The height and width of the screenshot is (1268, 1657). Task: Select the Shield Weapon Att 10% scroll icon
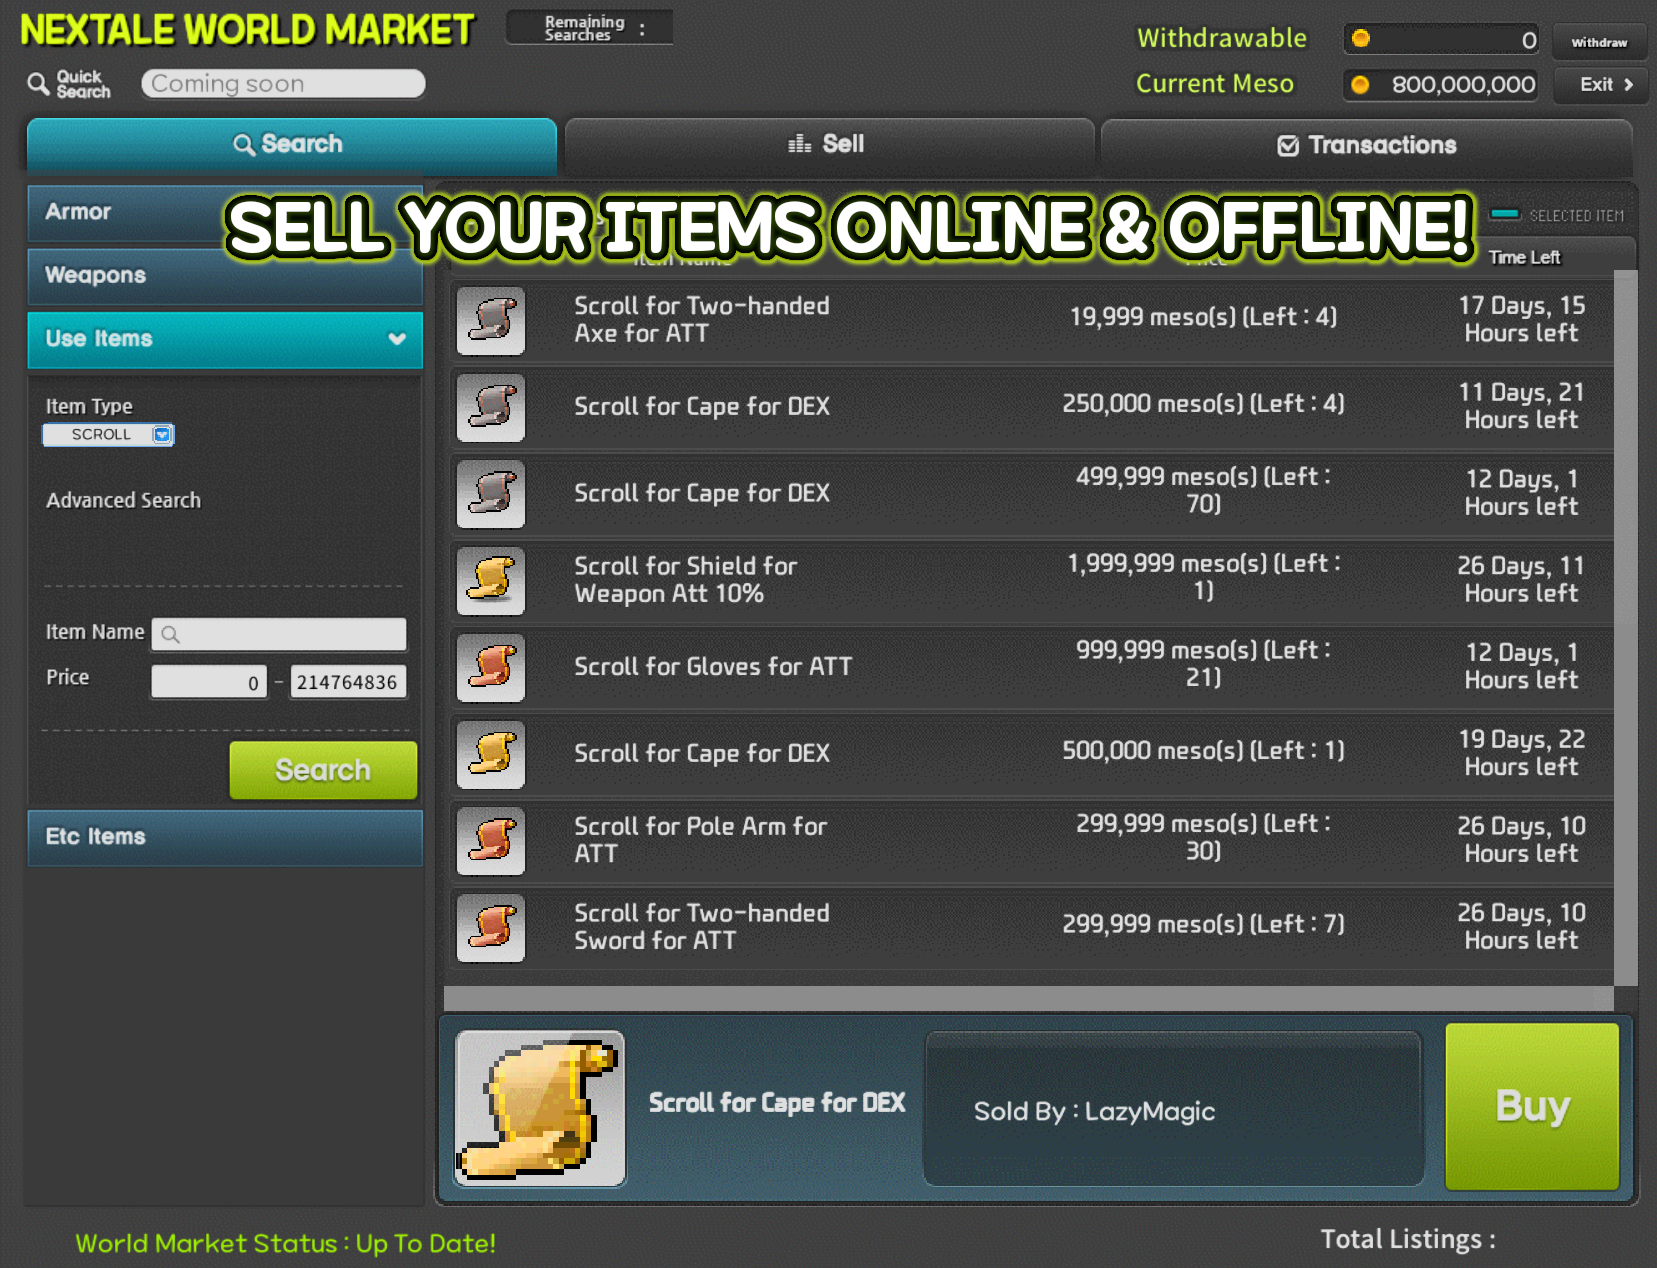[x=490, y=581]
